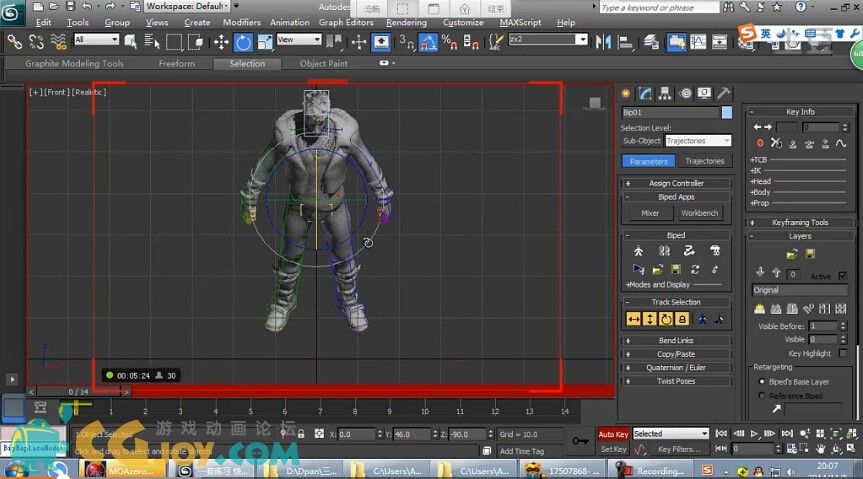Click the Mirror tool icon
Screen dimensions: 863x479
[x=603, y=42]
